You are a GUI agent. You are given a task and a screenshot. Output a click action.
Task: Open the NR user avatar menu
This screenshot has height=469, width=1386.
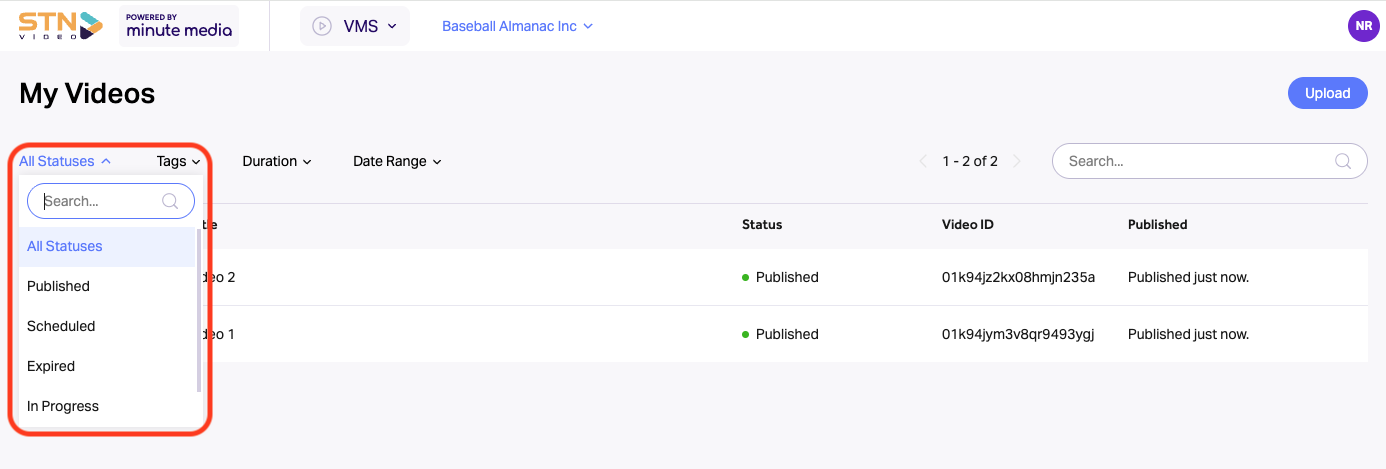click(1363, 26)
